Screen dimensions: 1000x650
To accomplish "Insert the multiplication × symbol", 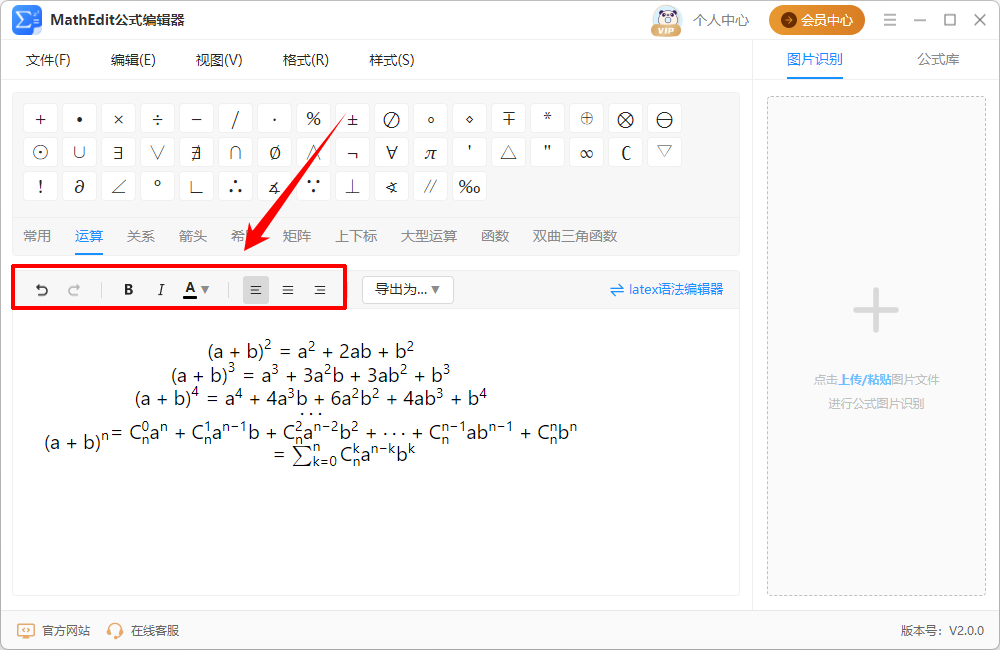I will click(119, 119).
